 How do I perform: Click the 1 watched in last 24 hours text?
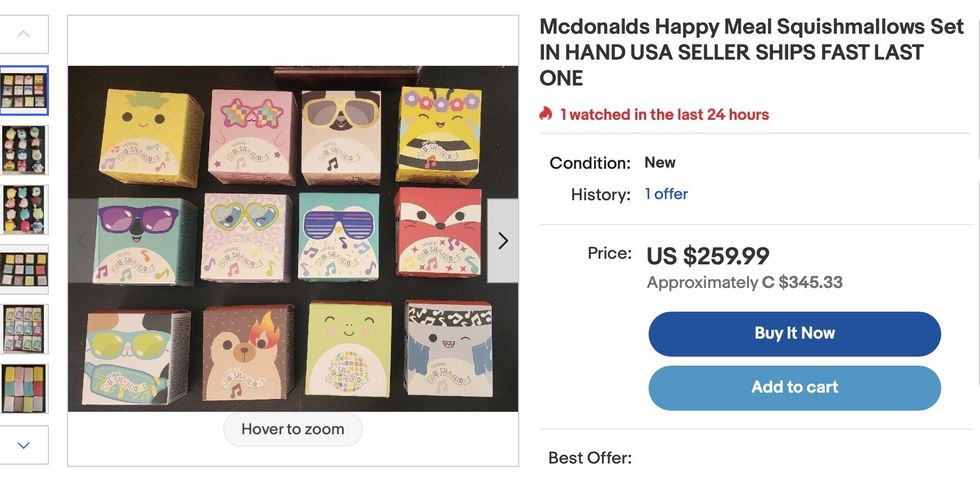[x=664, y=115]
